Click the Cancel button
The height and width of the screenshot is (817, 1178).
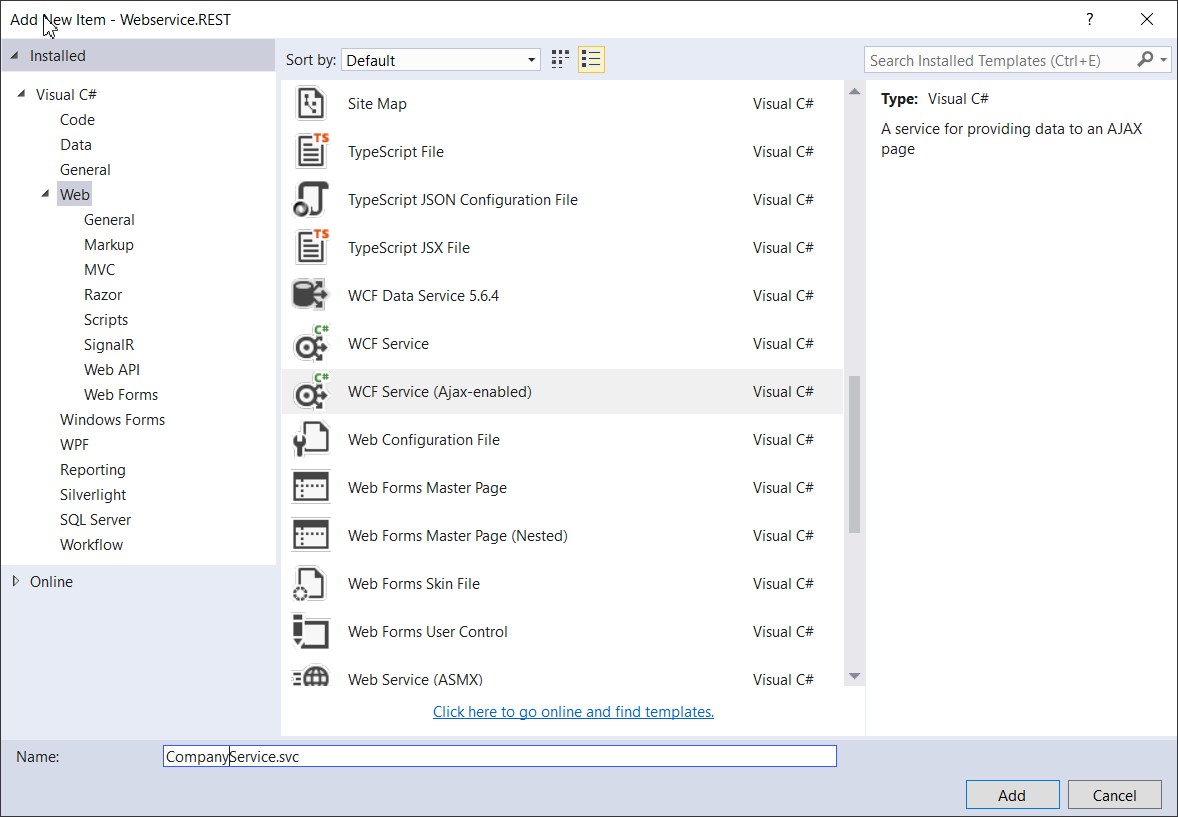(x=1114, y=795)
